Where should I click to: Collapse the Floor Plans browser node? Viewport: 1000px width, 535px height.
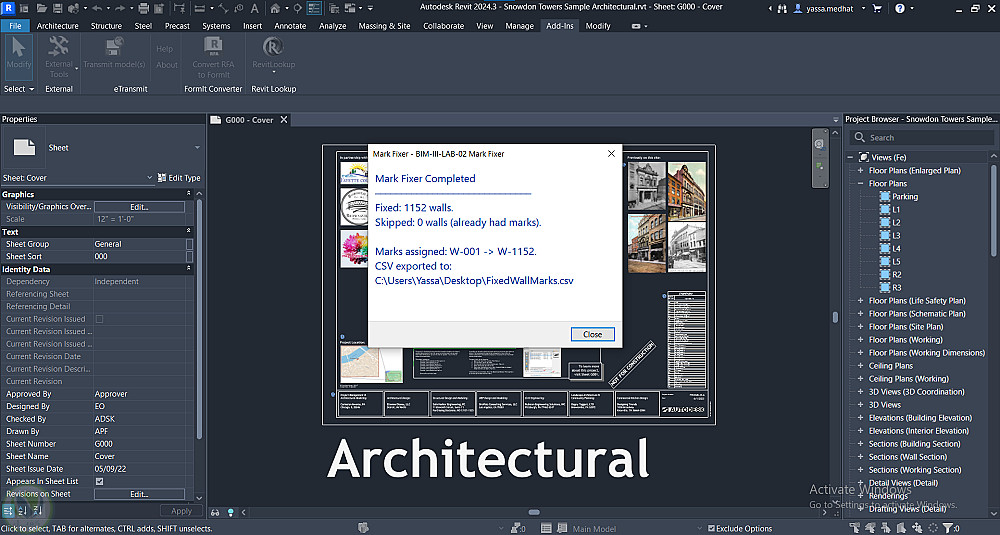[x=860, y=183]
